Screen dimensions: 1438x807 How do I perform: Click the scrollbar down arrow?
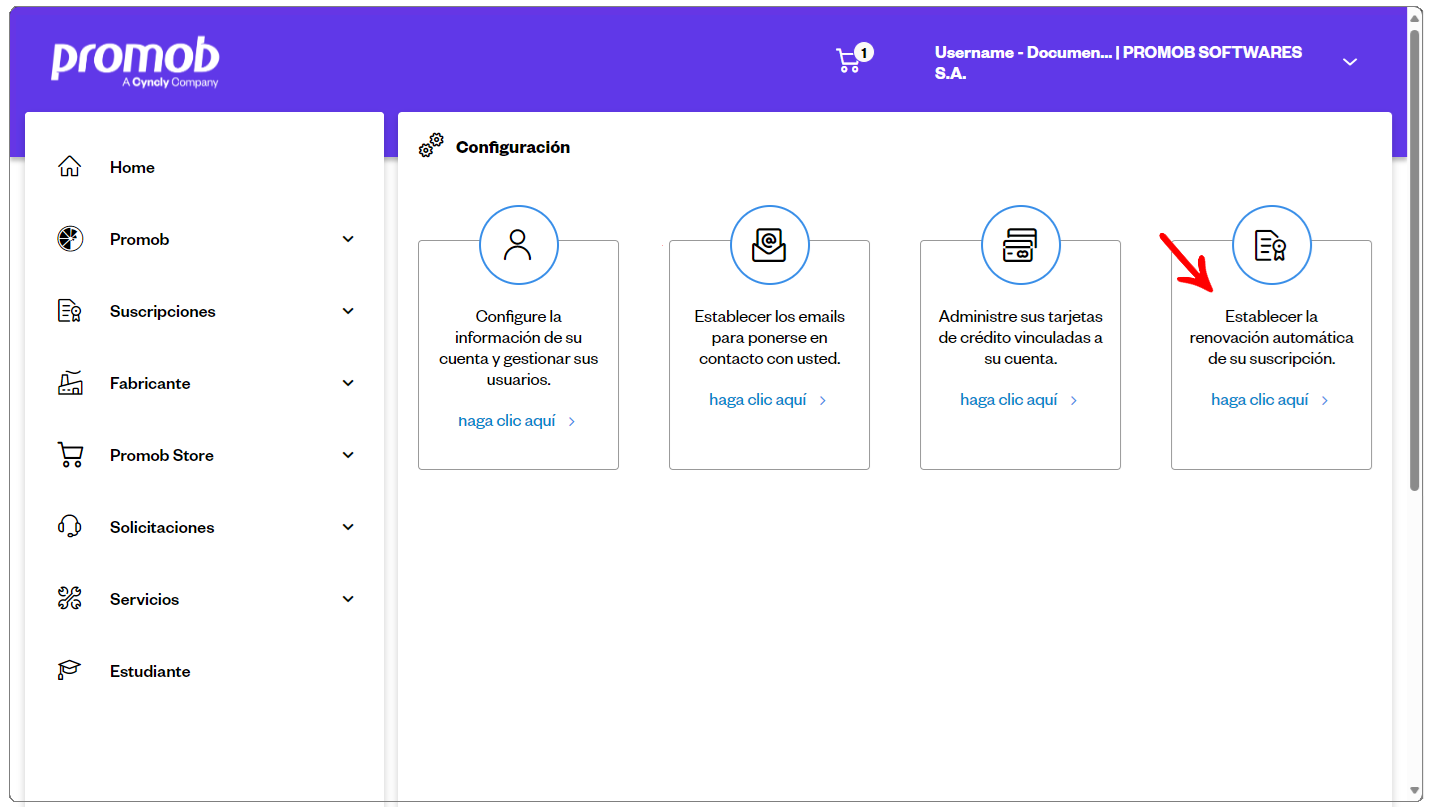1415,789
